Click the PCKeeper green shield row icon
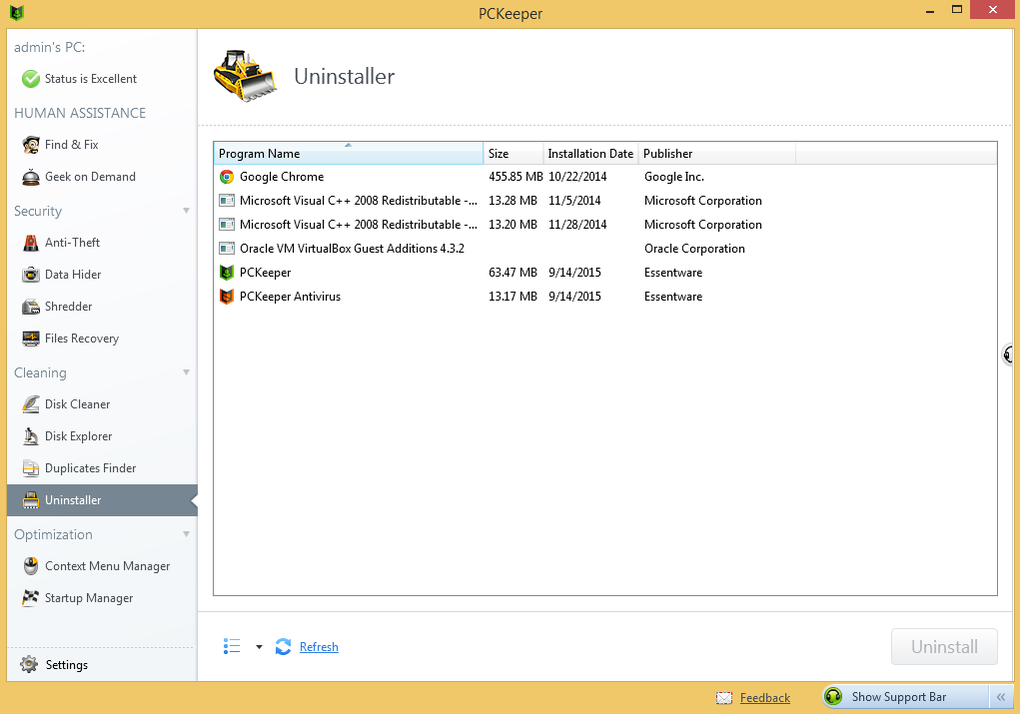This screenshot has width=1020, height=714. coord(226,272)
